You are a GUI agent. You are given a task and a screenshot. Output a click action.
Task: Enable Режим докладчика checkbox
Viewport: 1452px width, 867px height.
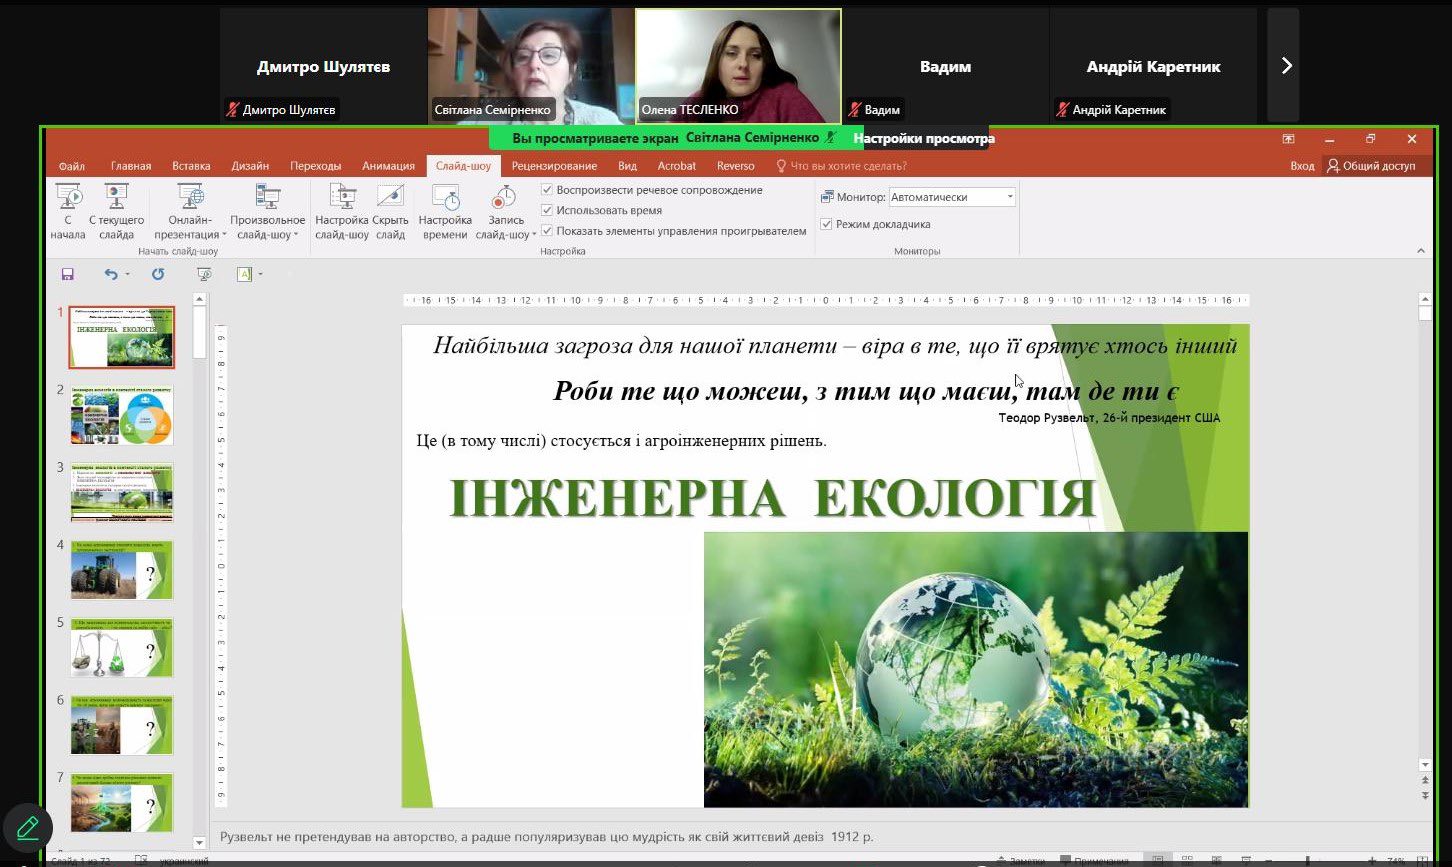tap(825, 224)
